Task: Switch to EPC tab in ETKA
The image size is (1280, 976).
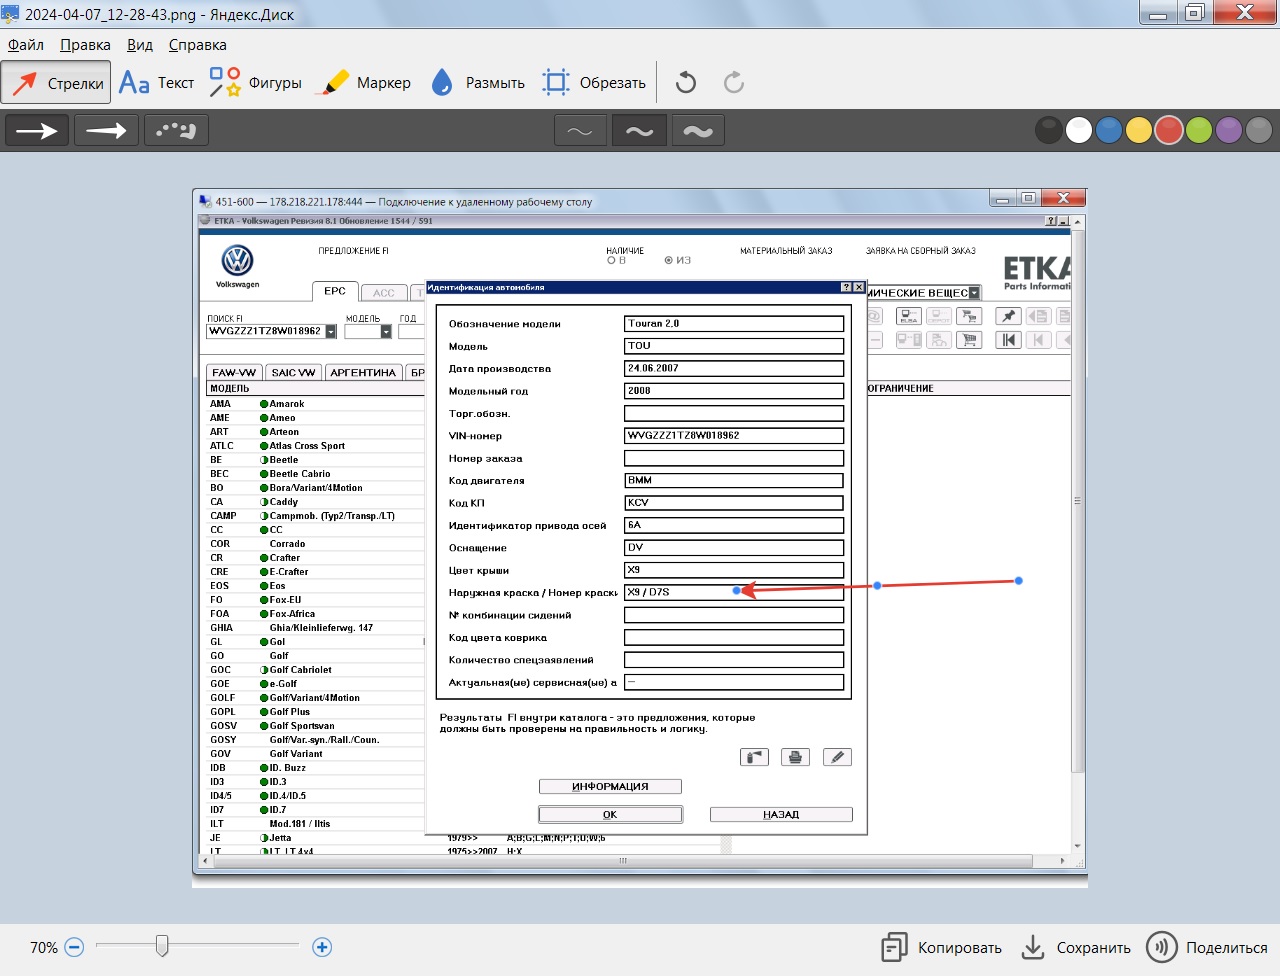Action: click(x=335, y=291)
